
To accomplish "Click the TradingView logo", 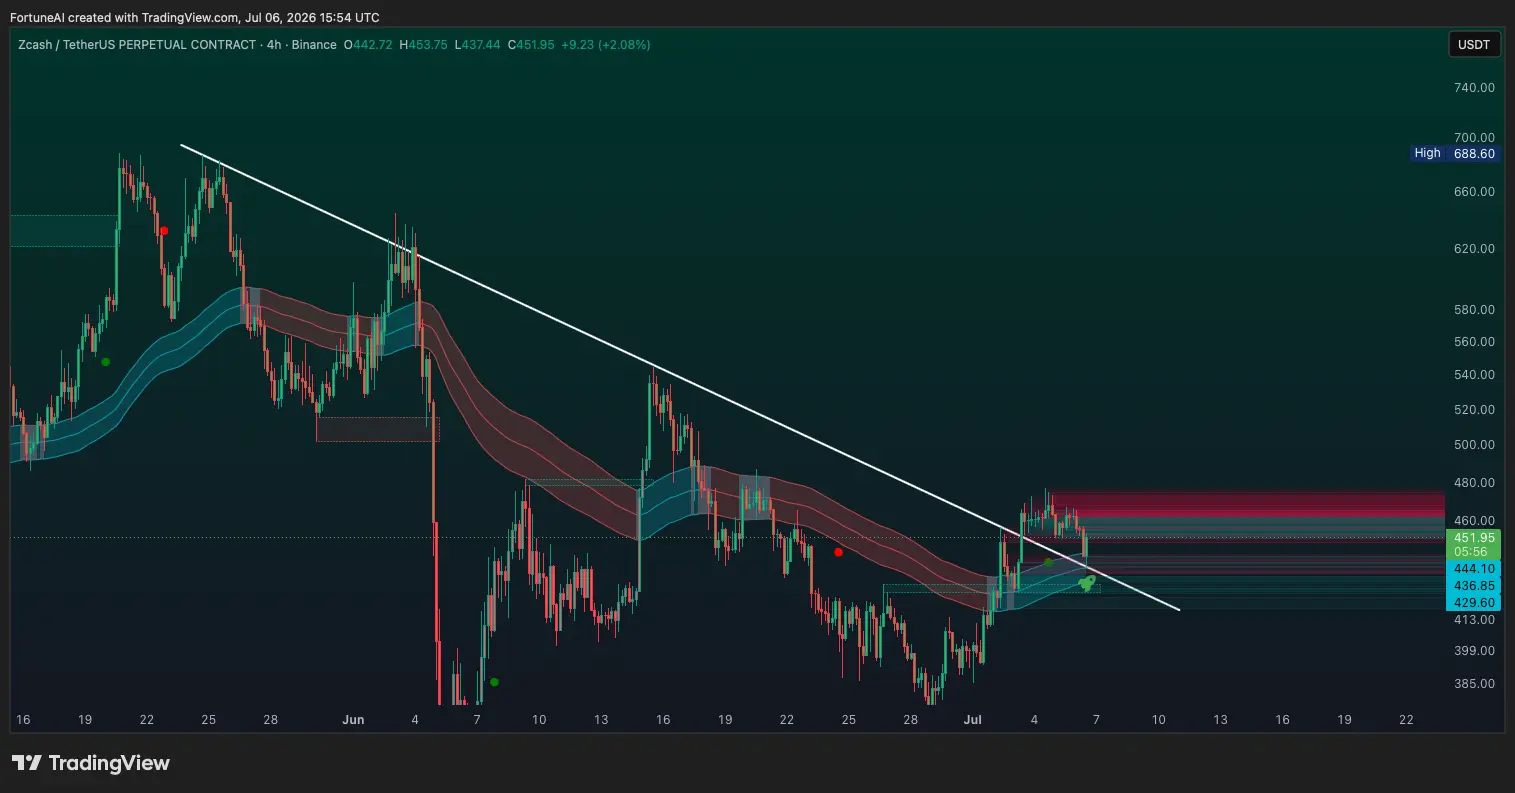I will click(91, 763).
